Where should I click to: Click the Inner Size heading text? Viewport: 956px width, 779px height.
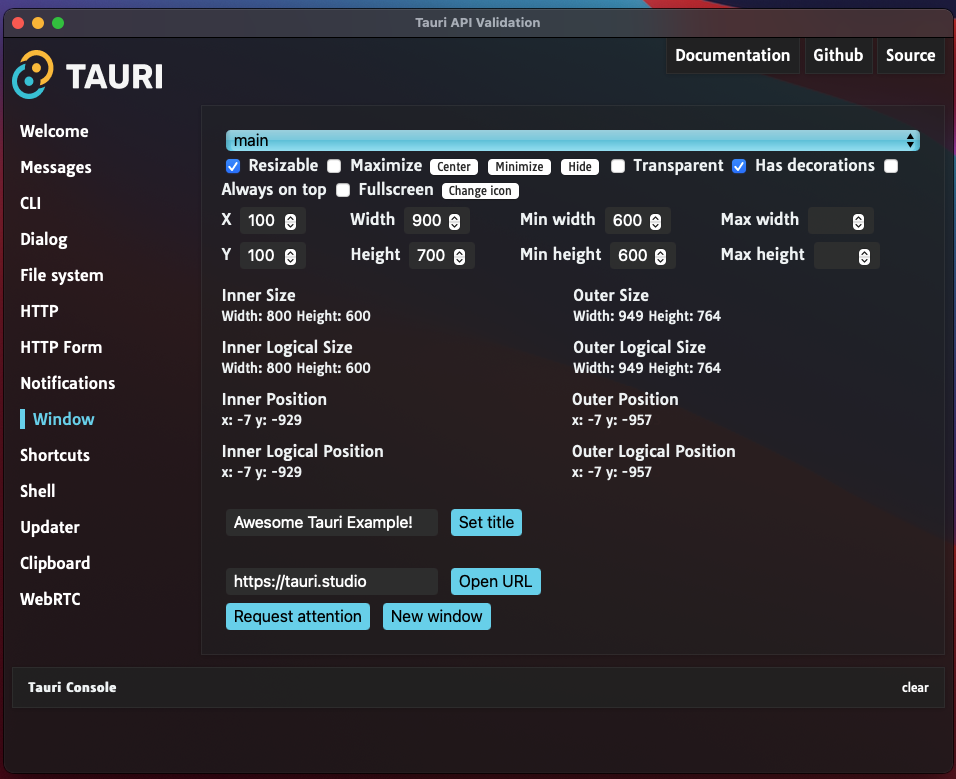[x=259, y=295]
